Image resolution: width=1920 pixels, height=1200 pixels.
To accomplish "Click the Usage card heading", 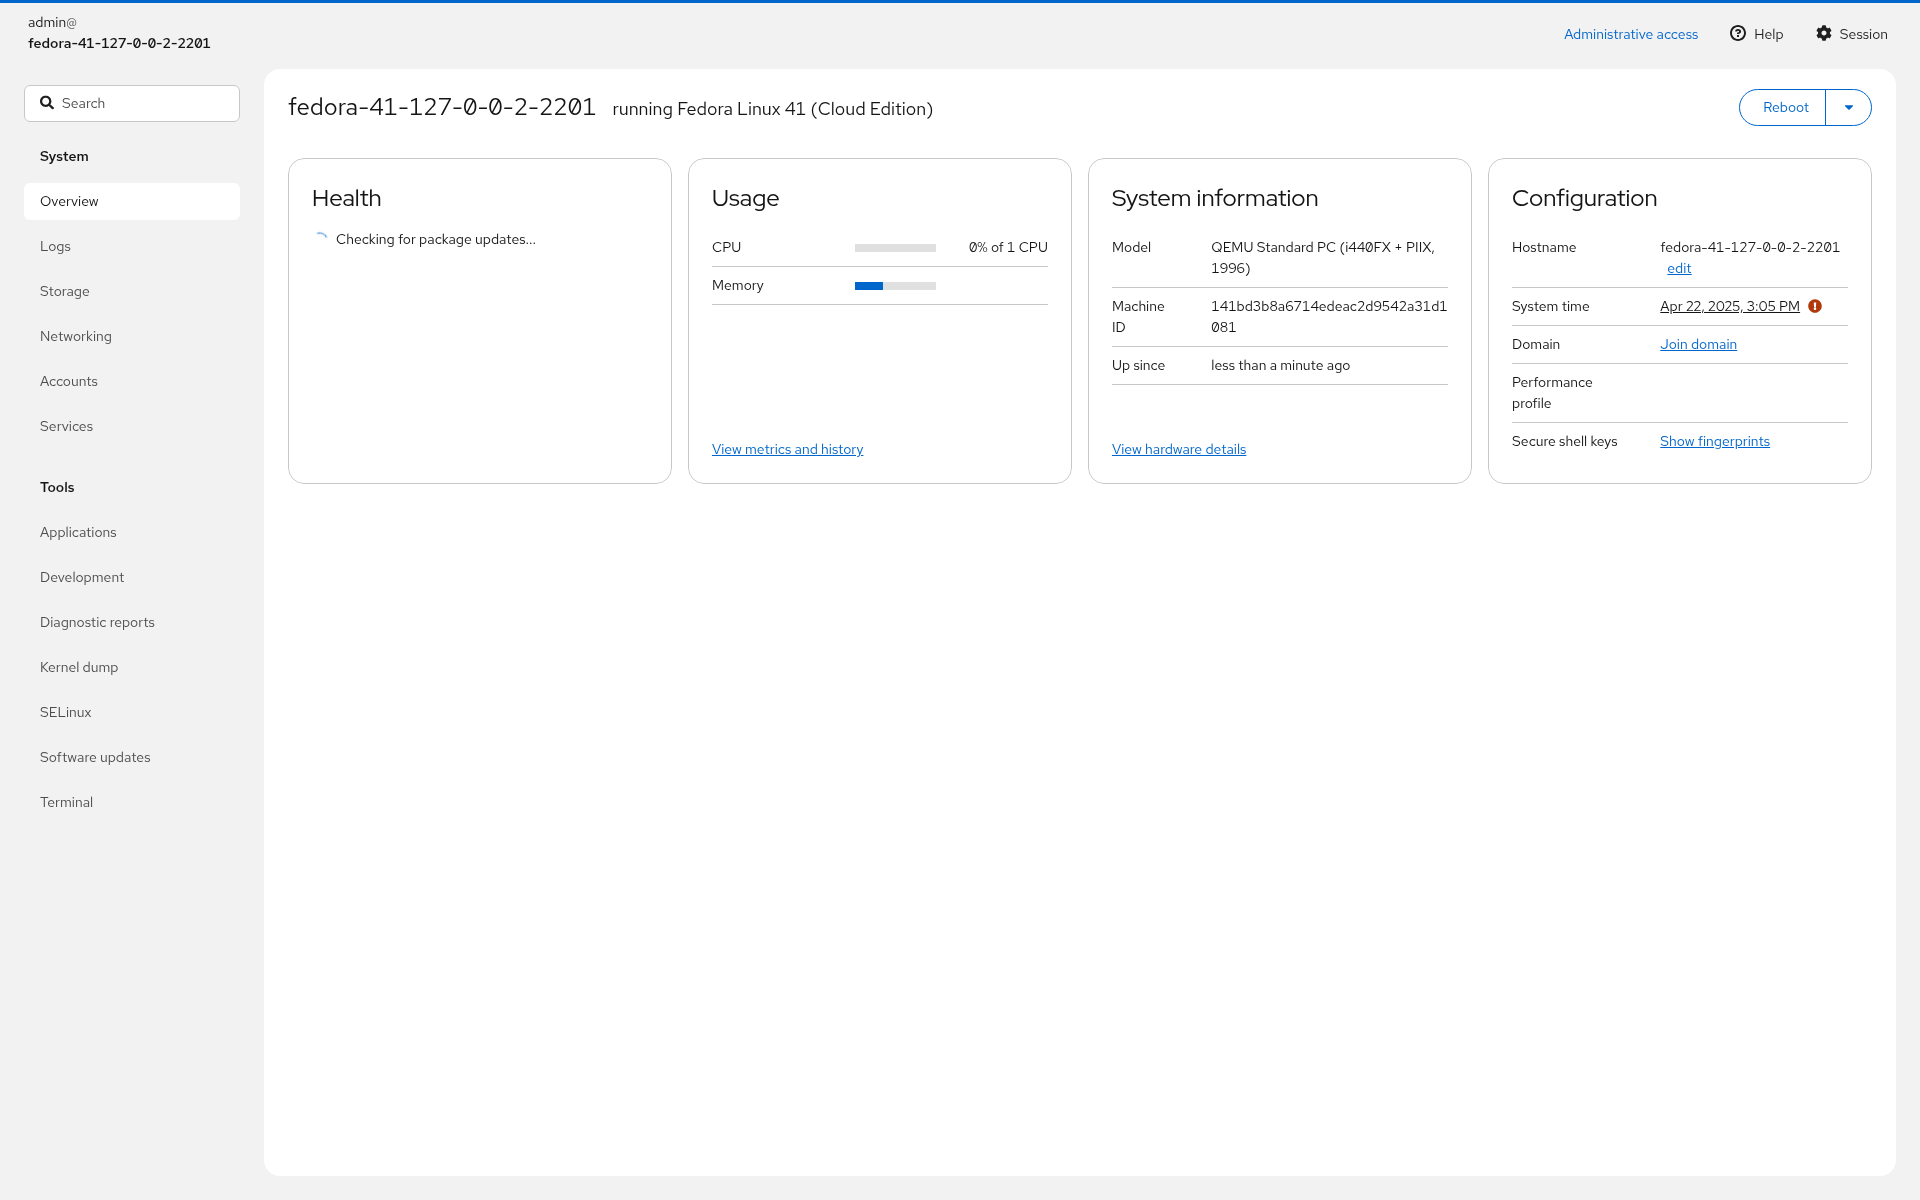I will pos(745,198).
